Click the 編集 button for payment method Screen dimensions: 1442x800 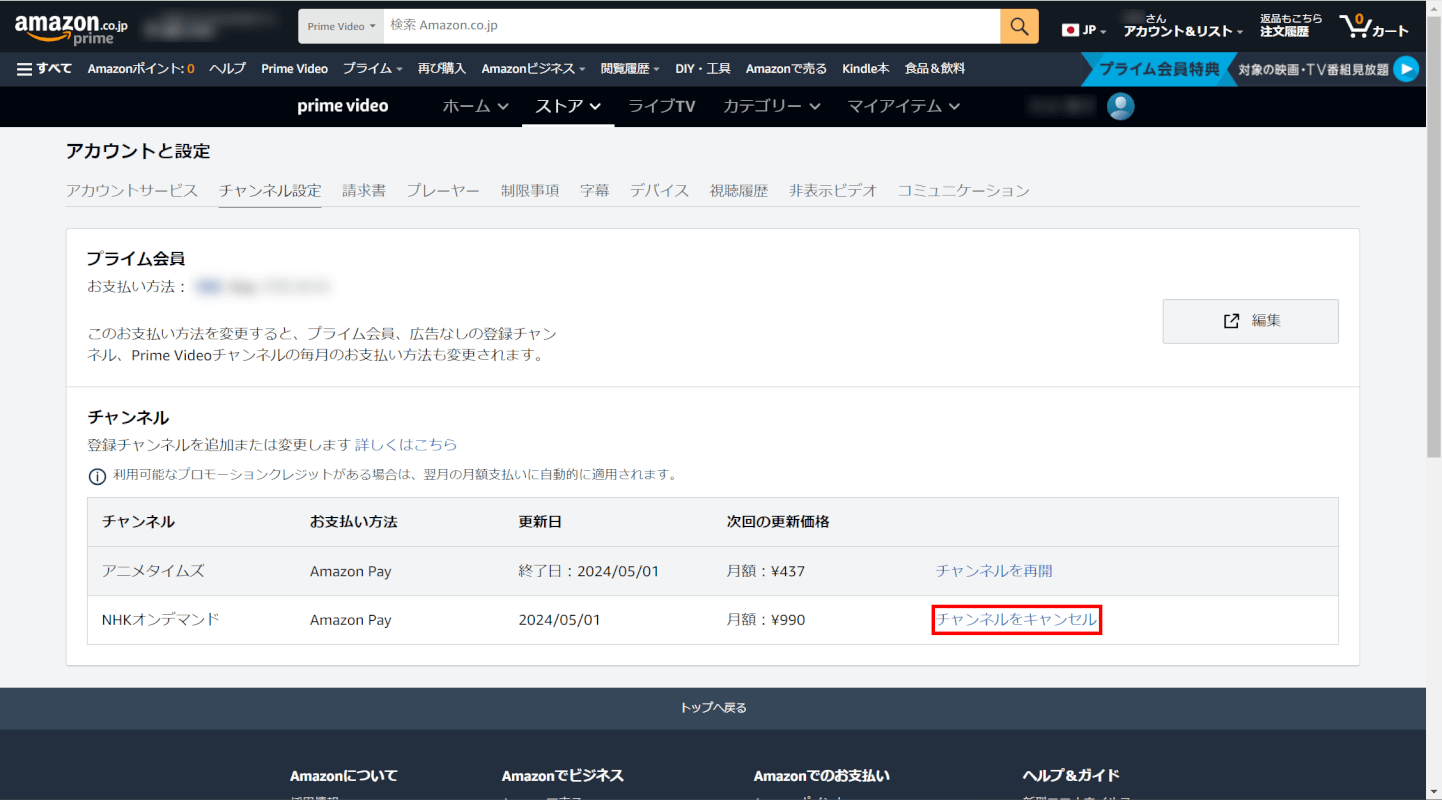click(x=1250, y=321)
